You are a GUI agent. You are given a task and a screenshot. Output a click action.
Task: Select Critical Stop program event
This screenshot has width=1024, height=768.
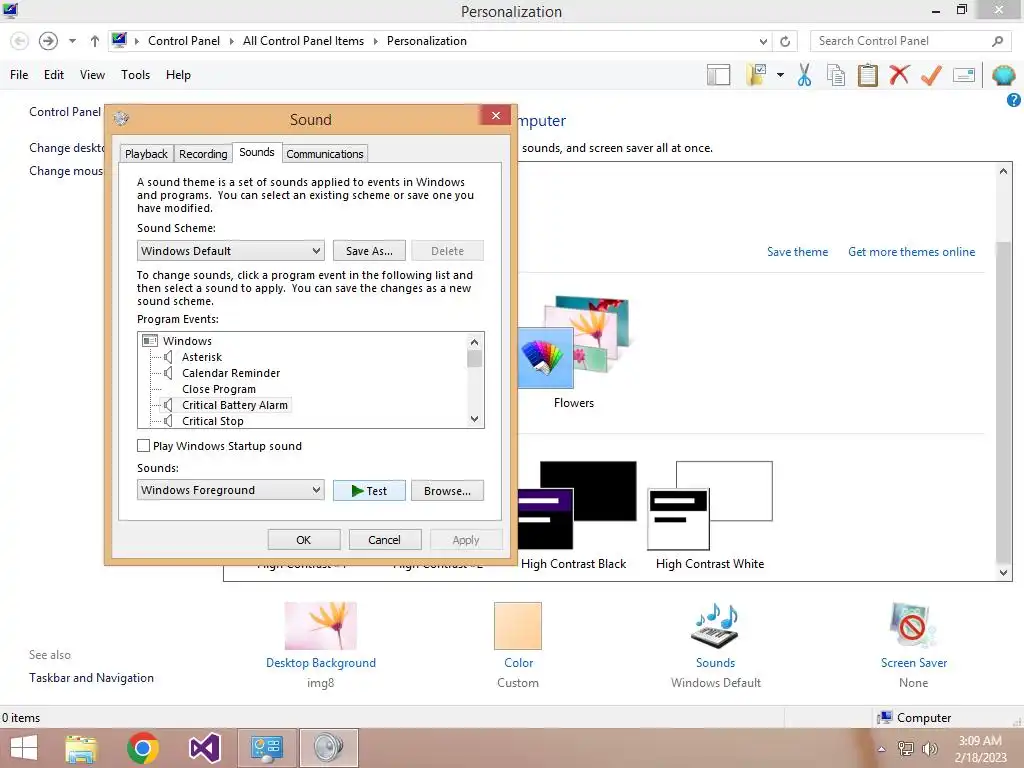[x=213, y=421]
